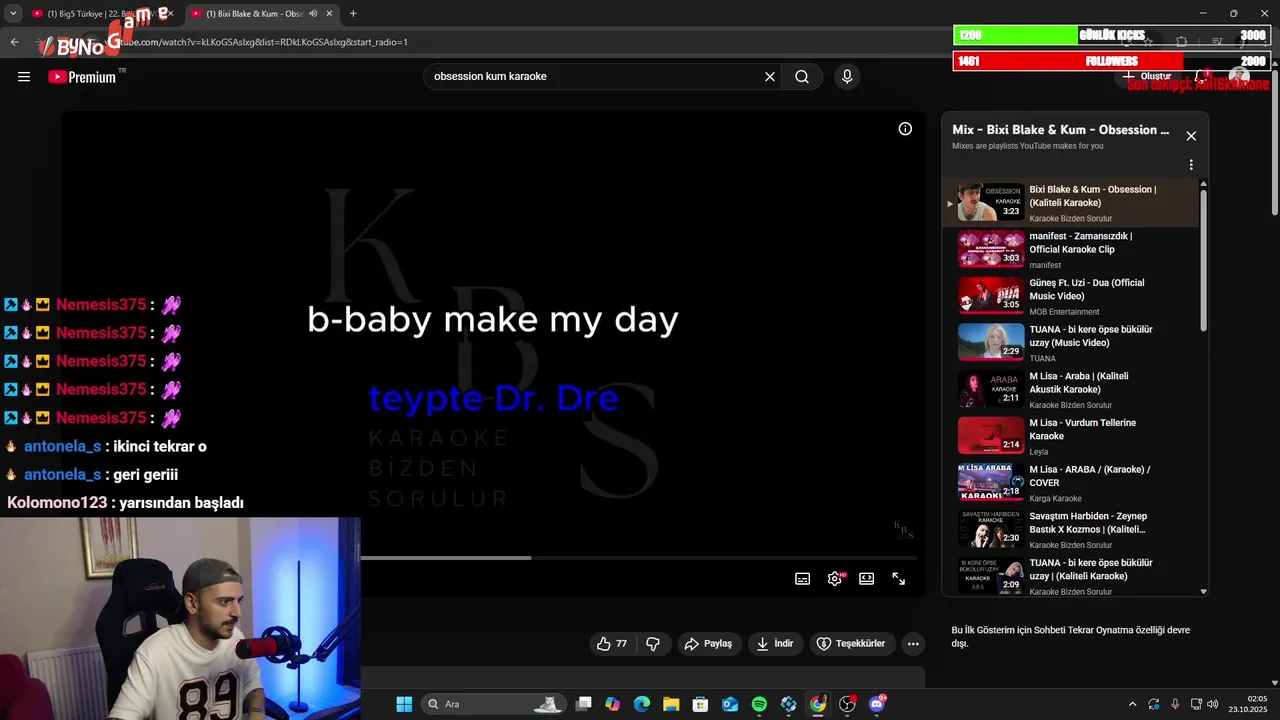Close the Big5 Türkiye tab
This screenshot has height=720, width=1280.
coord(171,14)
